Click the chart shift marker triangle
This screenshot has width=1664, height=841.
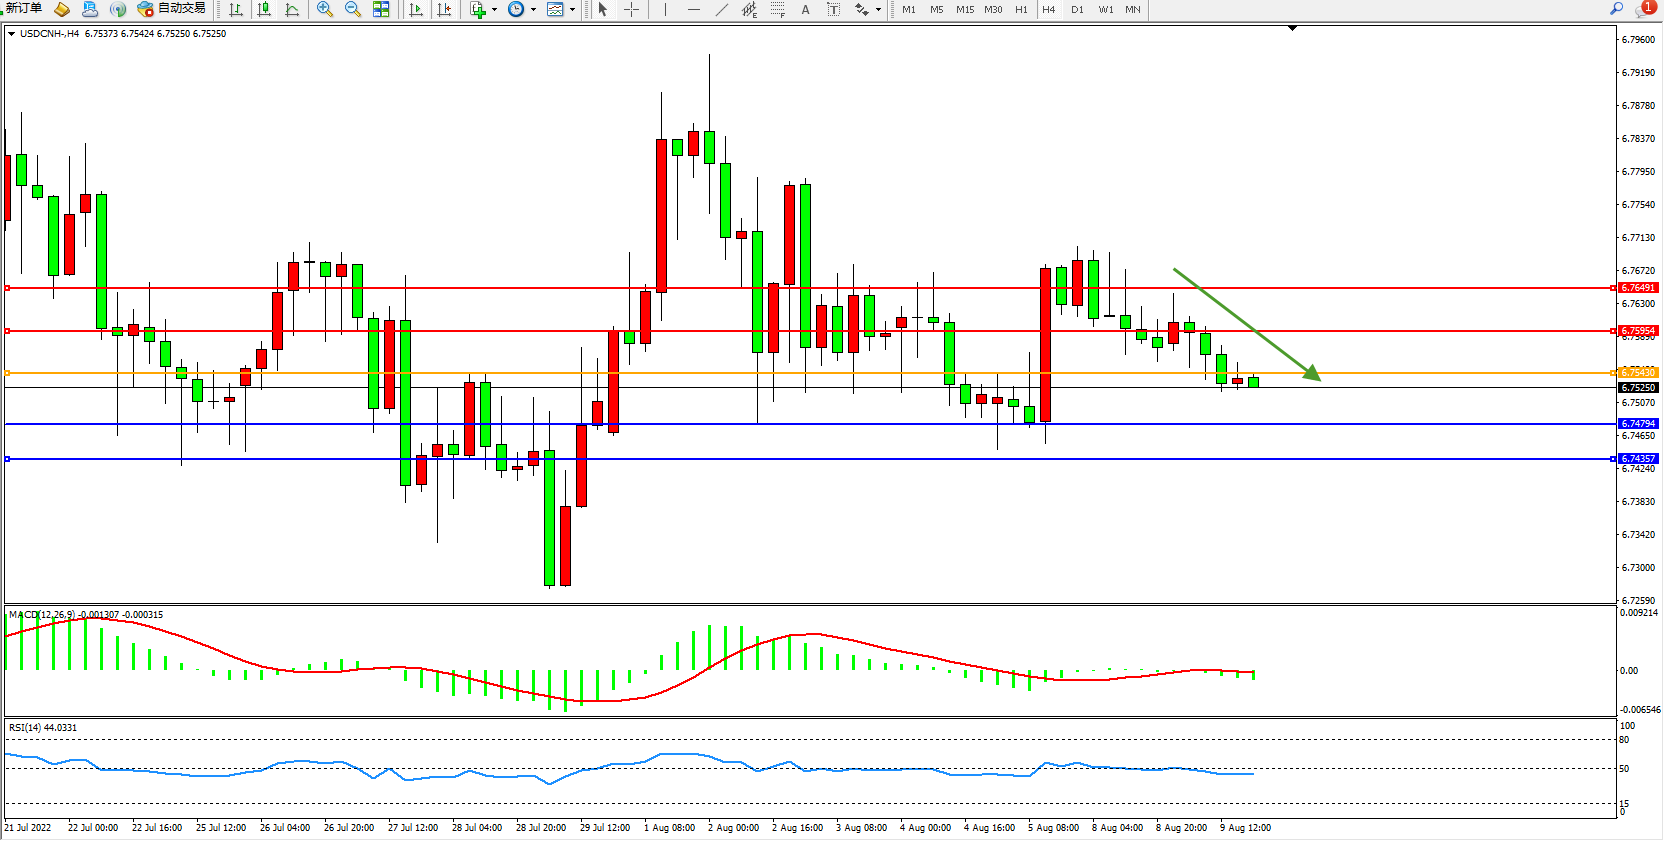pyautogui.click(x=1292, y=28)
